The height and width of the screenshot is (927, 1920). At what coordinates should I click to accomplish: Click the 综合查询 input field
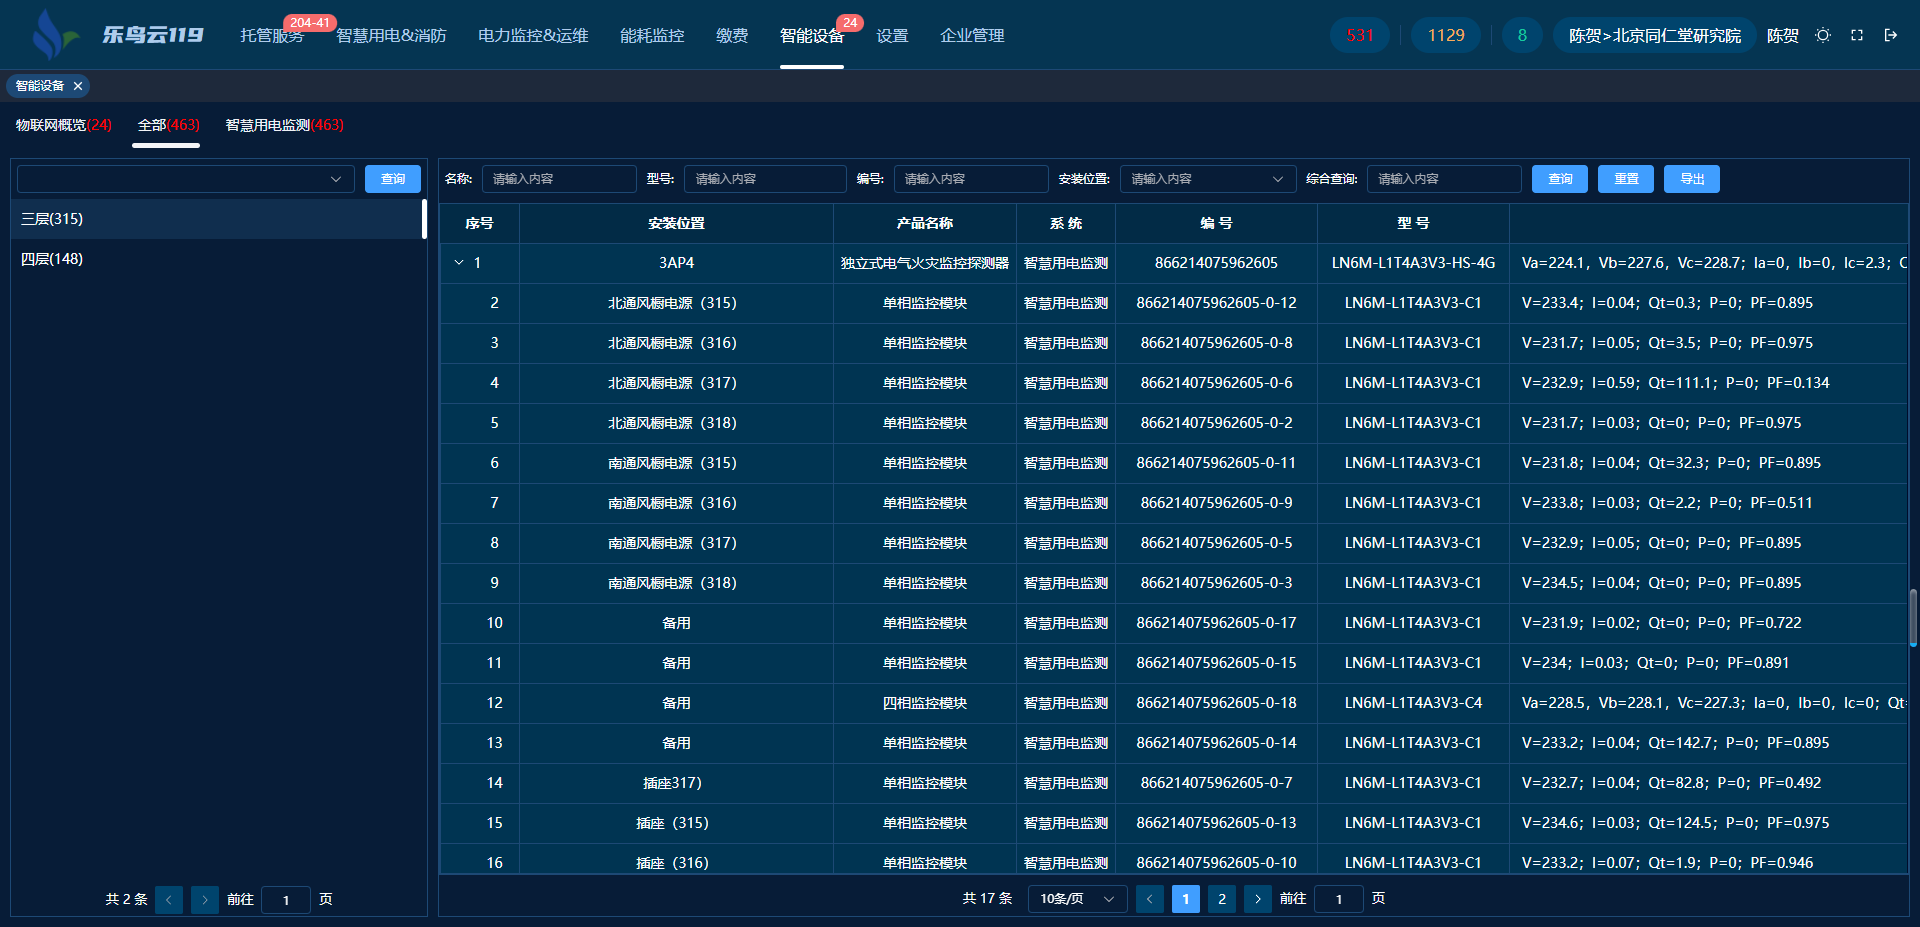[x=1443, y=179]
